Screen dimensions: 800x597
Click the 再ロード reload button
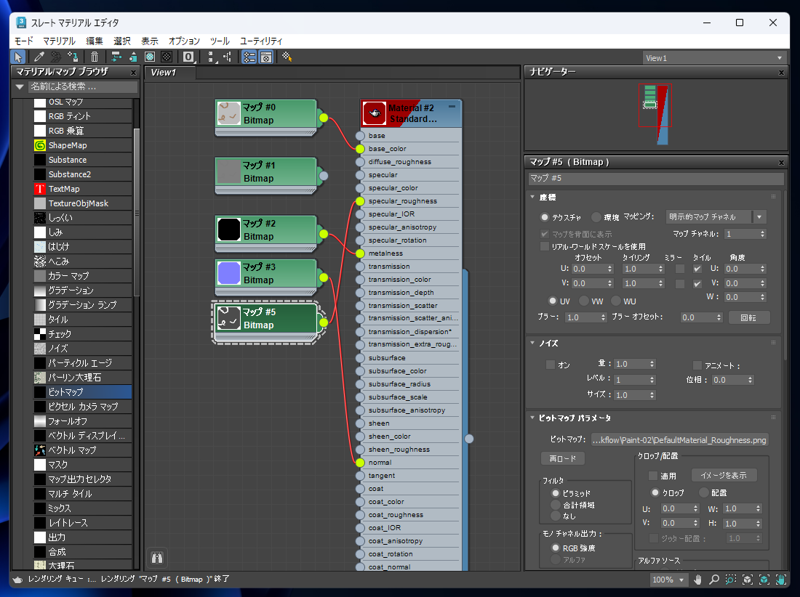coord(563,458)
